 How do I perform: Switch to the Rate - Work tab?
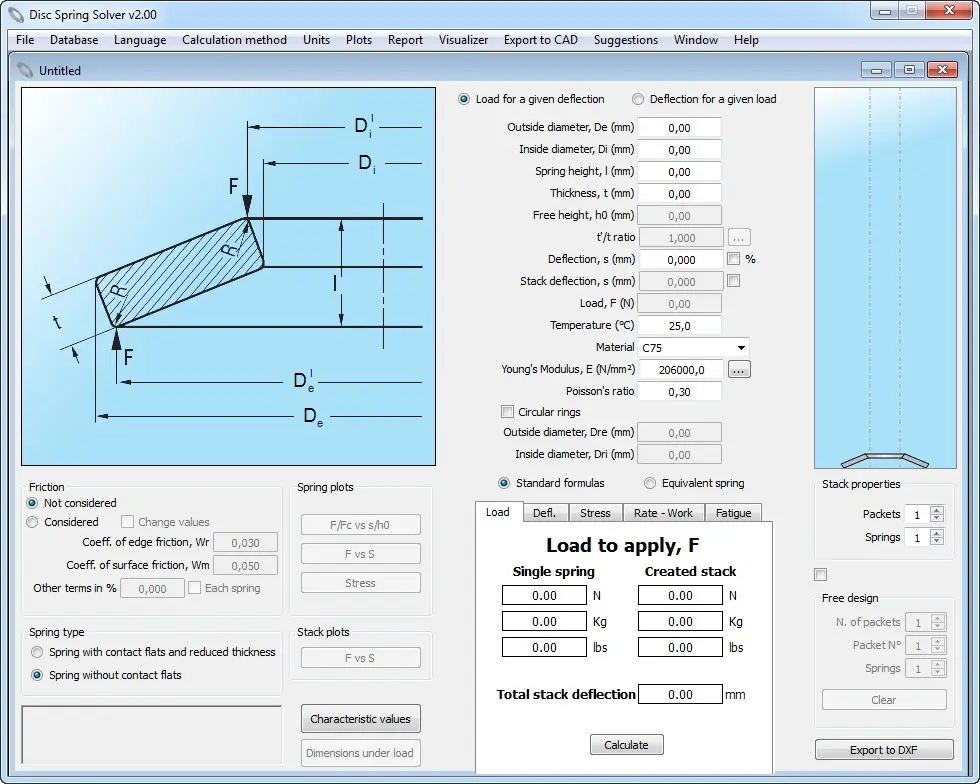click(x=663, y=513)
